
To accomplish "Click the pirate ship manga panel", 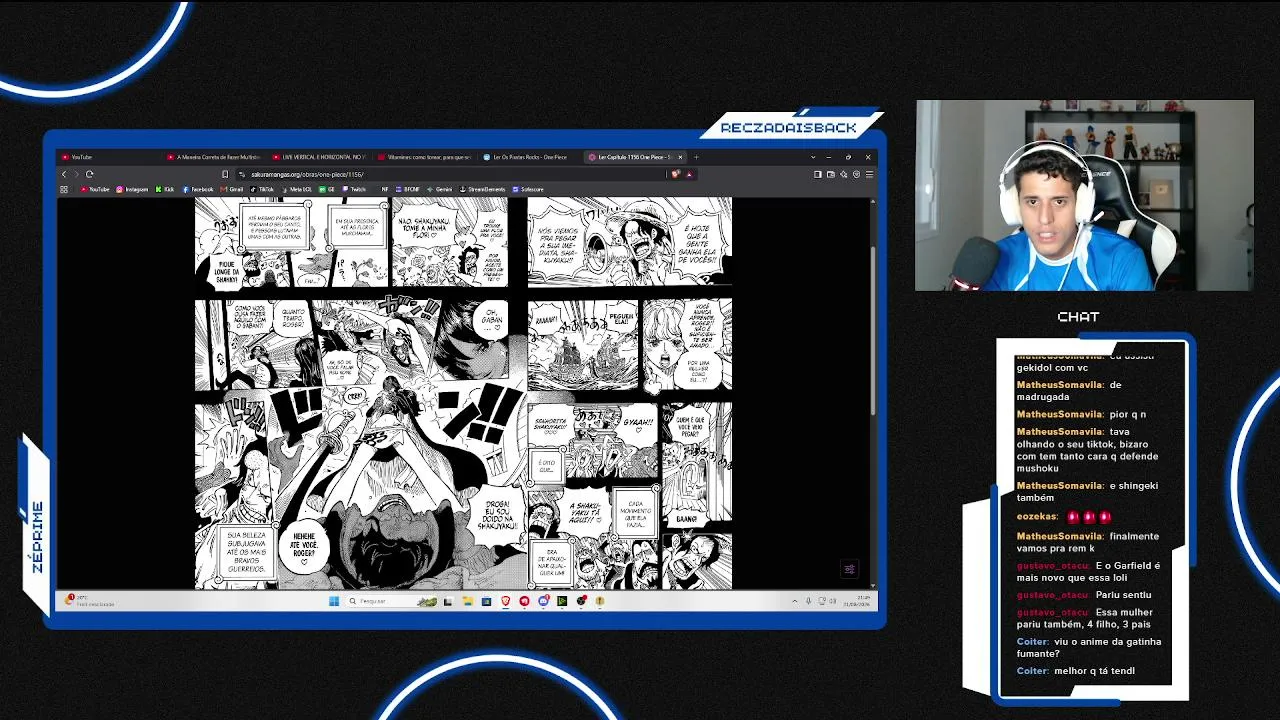I will click(583, 345).
